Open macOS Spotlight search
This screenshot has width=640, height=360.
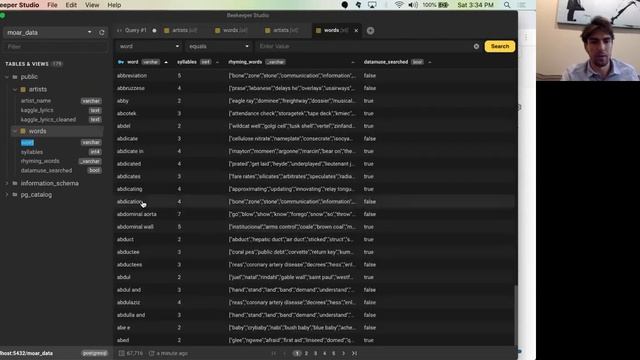coord(507,5)
